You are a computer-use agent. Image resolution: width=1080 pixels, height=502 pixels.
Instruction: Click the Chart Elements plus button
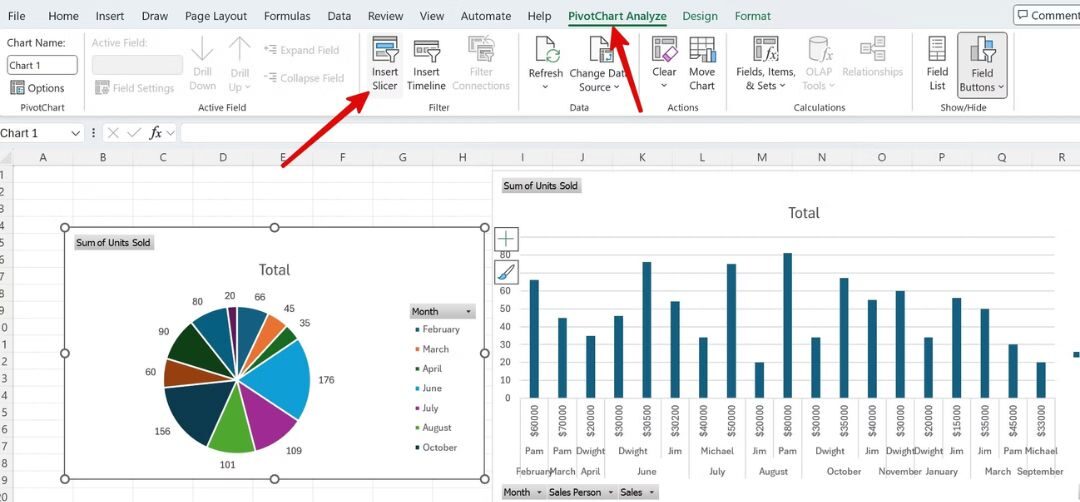(x=506, y=239)
